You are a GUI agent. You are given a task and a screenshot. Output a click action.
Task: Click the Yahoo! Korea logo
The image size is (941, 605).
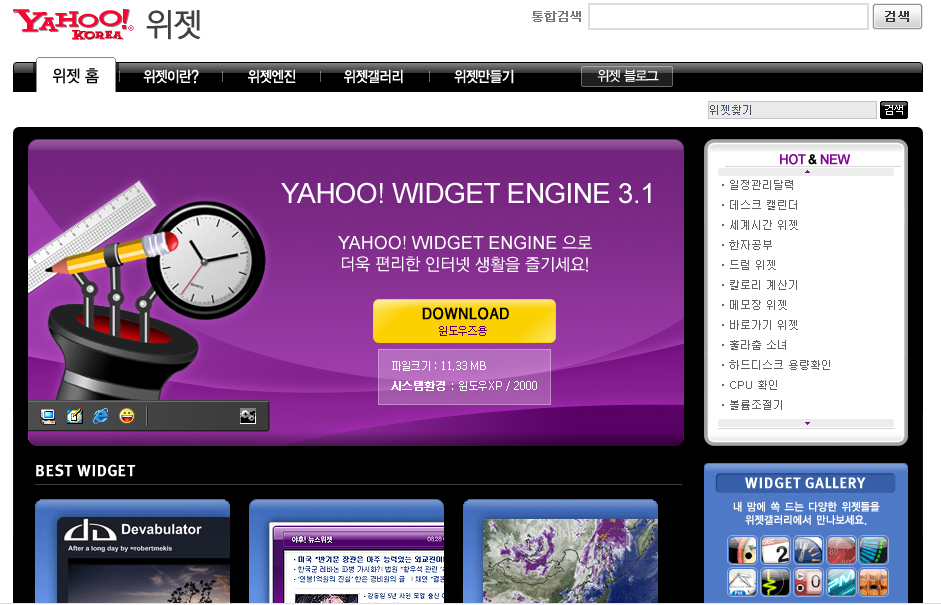(73, 24)
